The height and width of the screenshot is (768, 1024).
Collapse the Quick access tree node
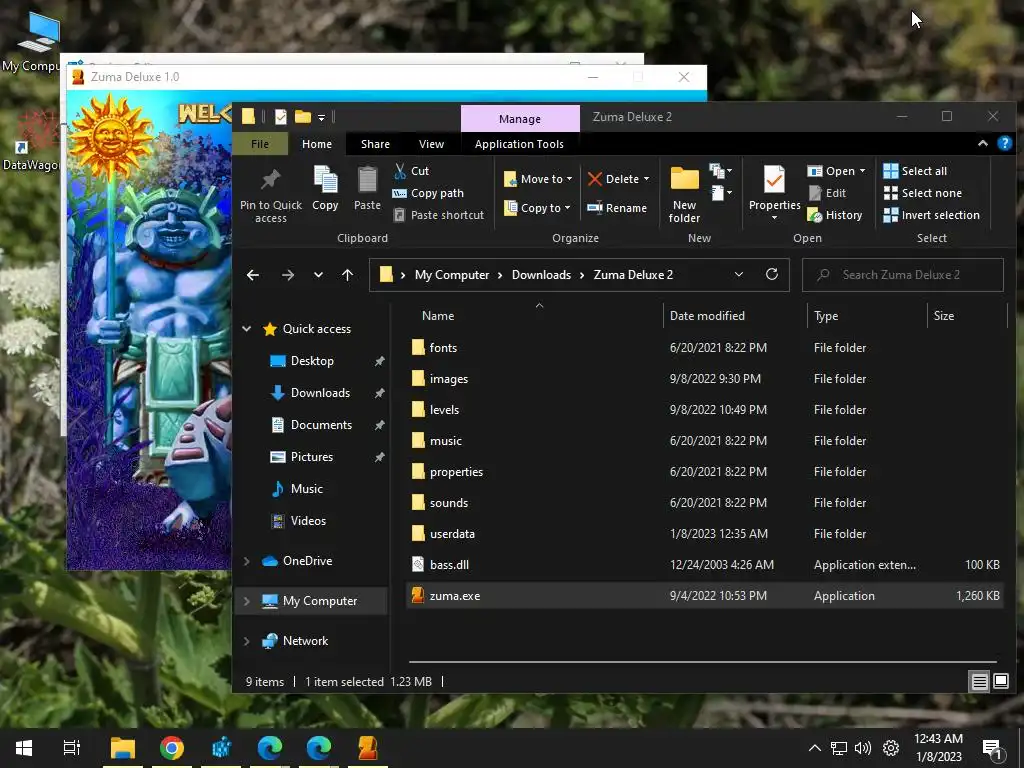coord(247,328)
